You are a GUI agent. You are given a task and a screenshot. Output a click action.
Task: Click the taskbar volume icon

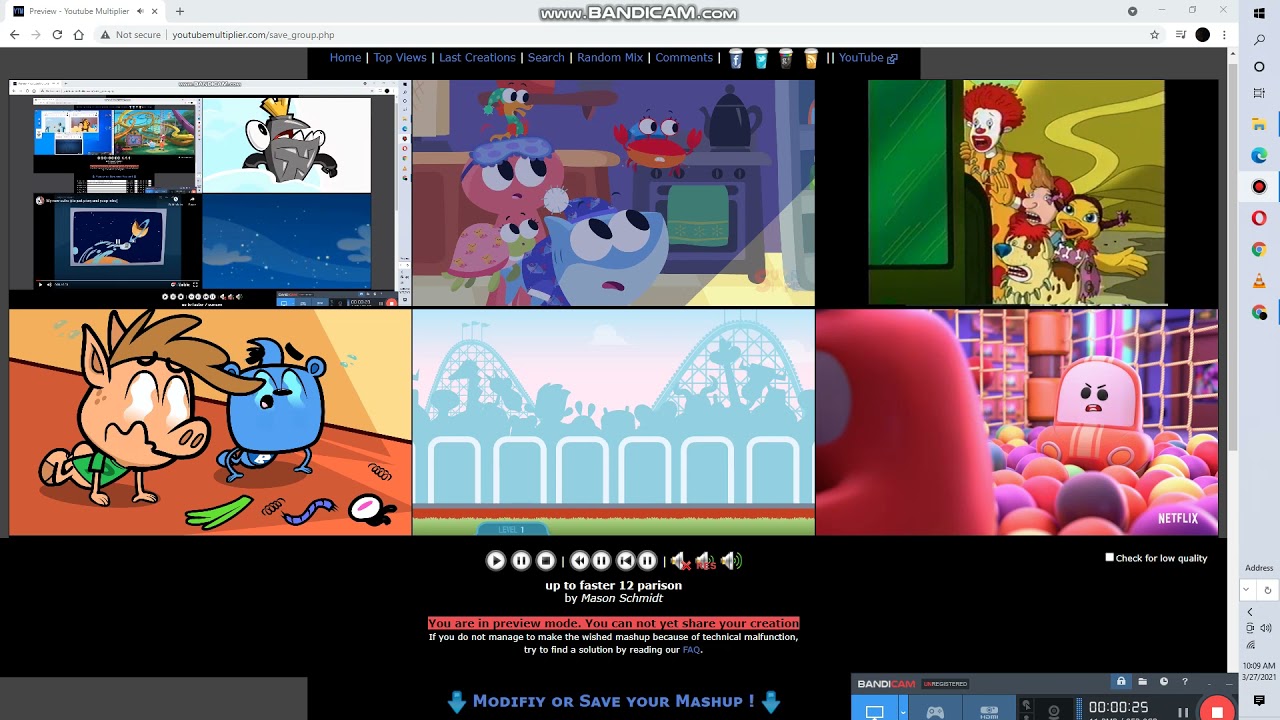tap(1266, 628)
